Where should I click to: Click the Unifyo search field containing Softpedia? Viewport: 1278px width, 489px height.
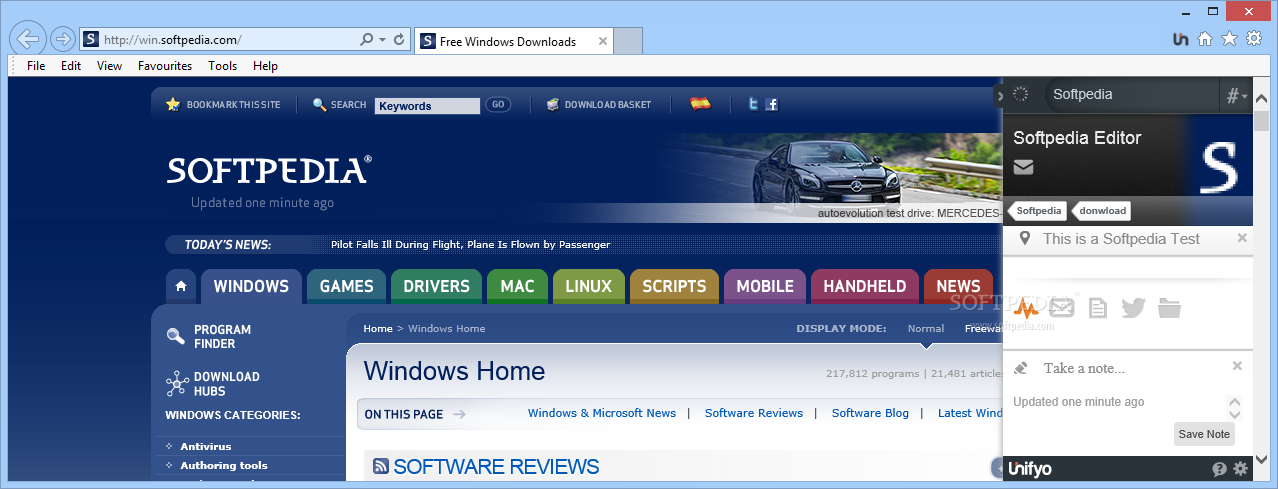coord(1133,95)
